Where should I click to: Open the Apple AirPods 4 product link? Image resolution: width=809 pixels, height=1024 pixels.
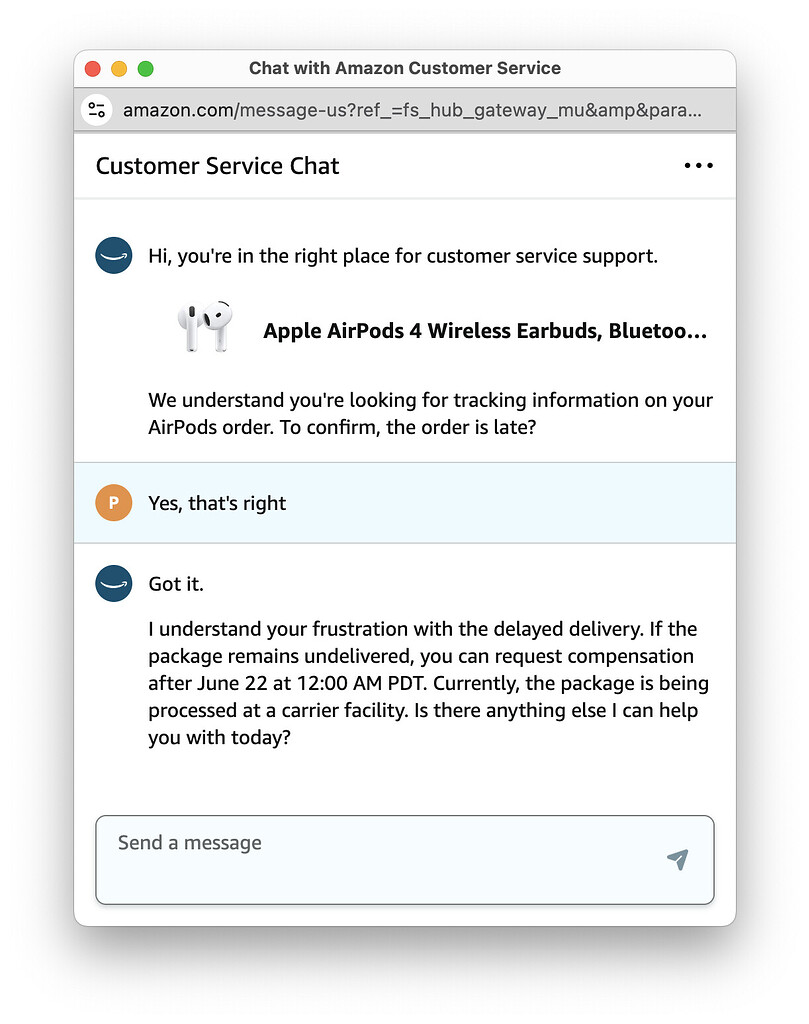point(485,330)
